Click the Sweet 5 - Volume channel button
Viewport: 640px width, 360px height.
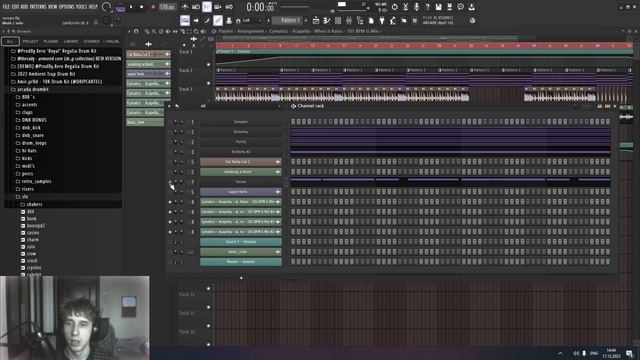pos(241,242)
